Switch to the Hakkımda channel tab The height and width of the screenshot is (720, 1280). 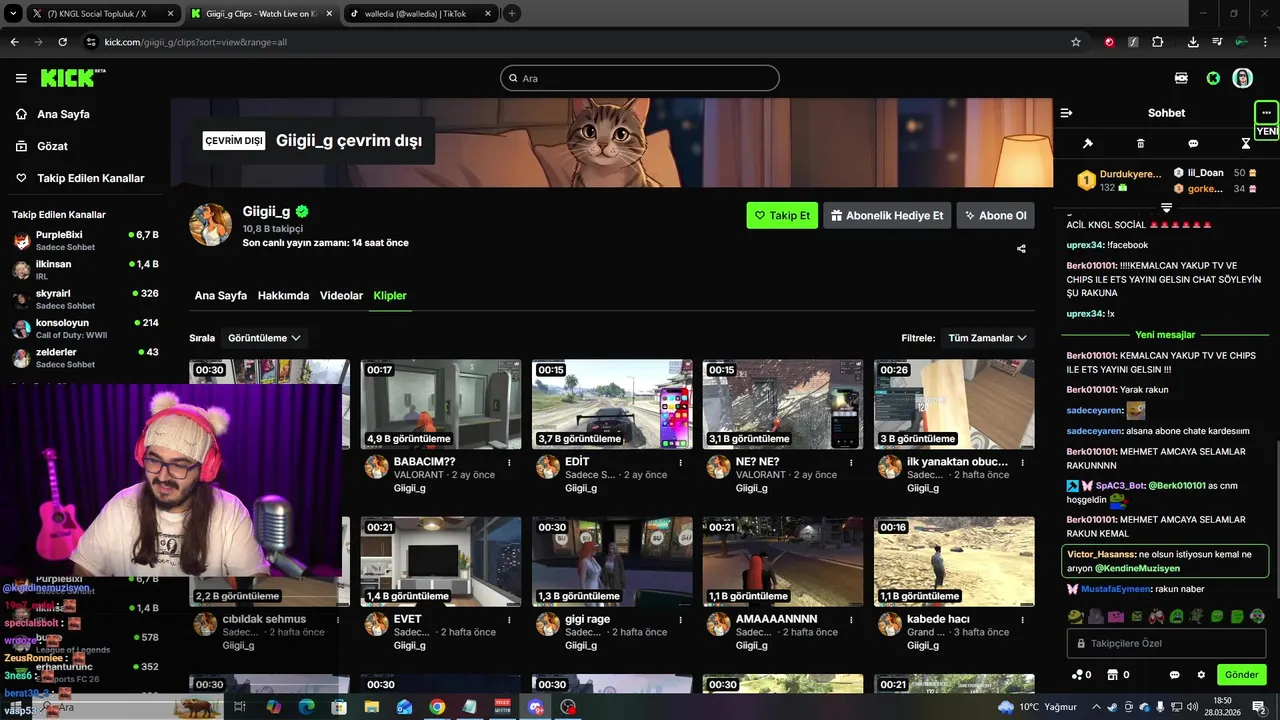(x=283, y=296)
